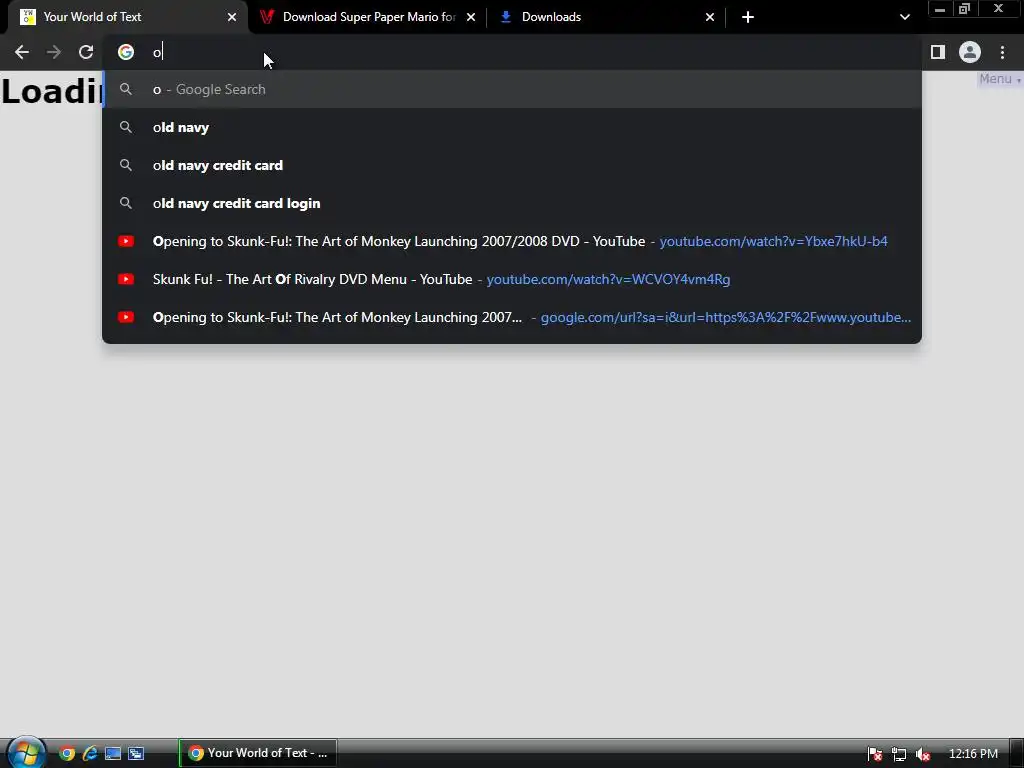
Task: Click YouTube icon beside Art Of Rivalry suggestion
Action: (x=126, y=279)
